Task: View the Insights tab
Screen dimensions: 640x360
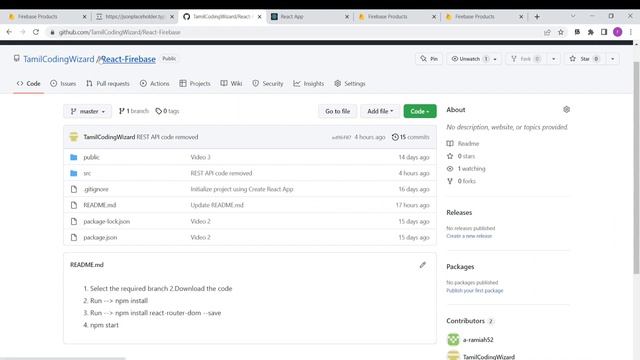Action: point(309,83)
